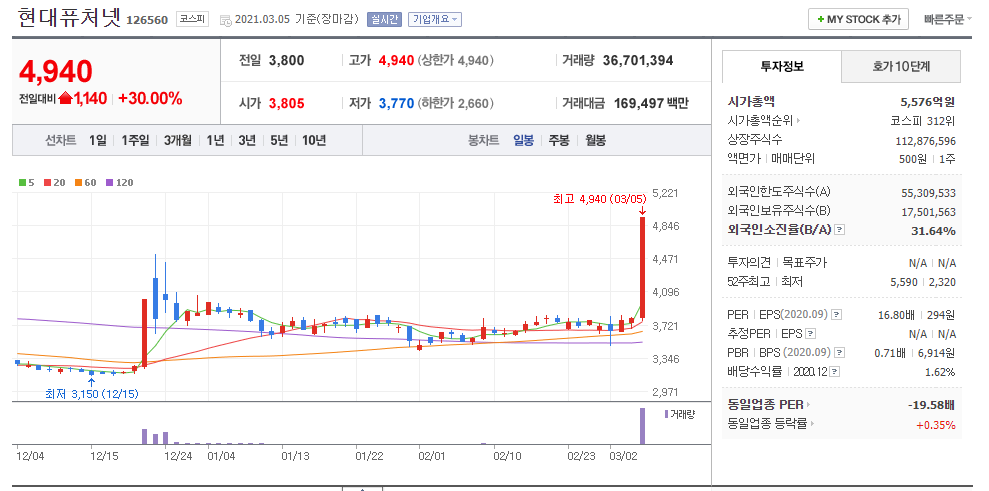Click the red up-arrow icon beside 1,140
Viewport: 989px width, 491px height.
[x=66, y=98]
